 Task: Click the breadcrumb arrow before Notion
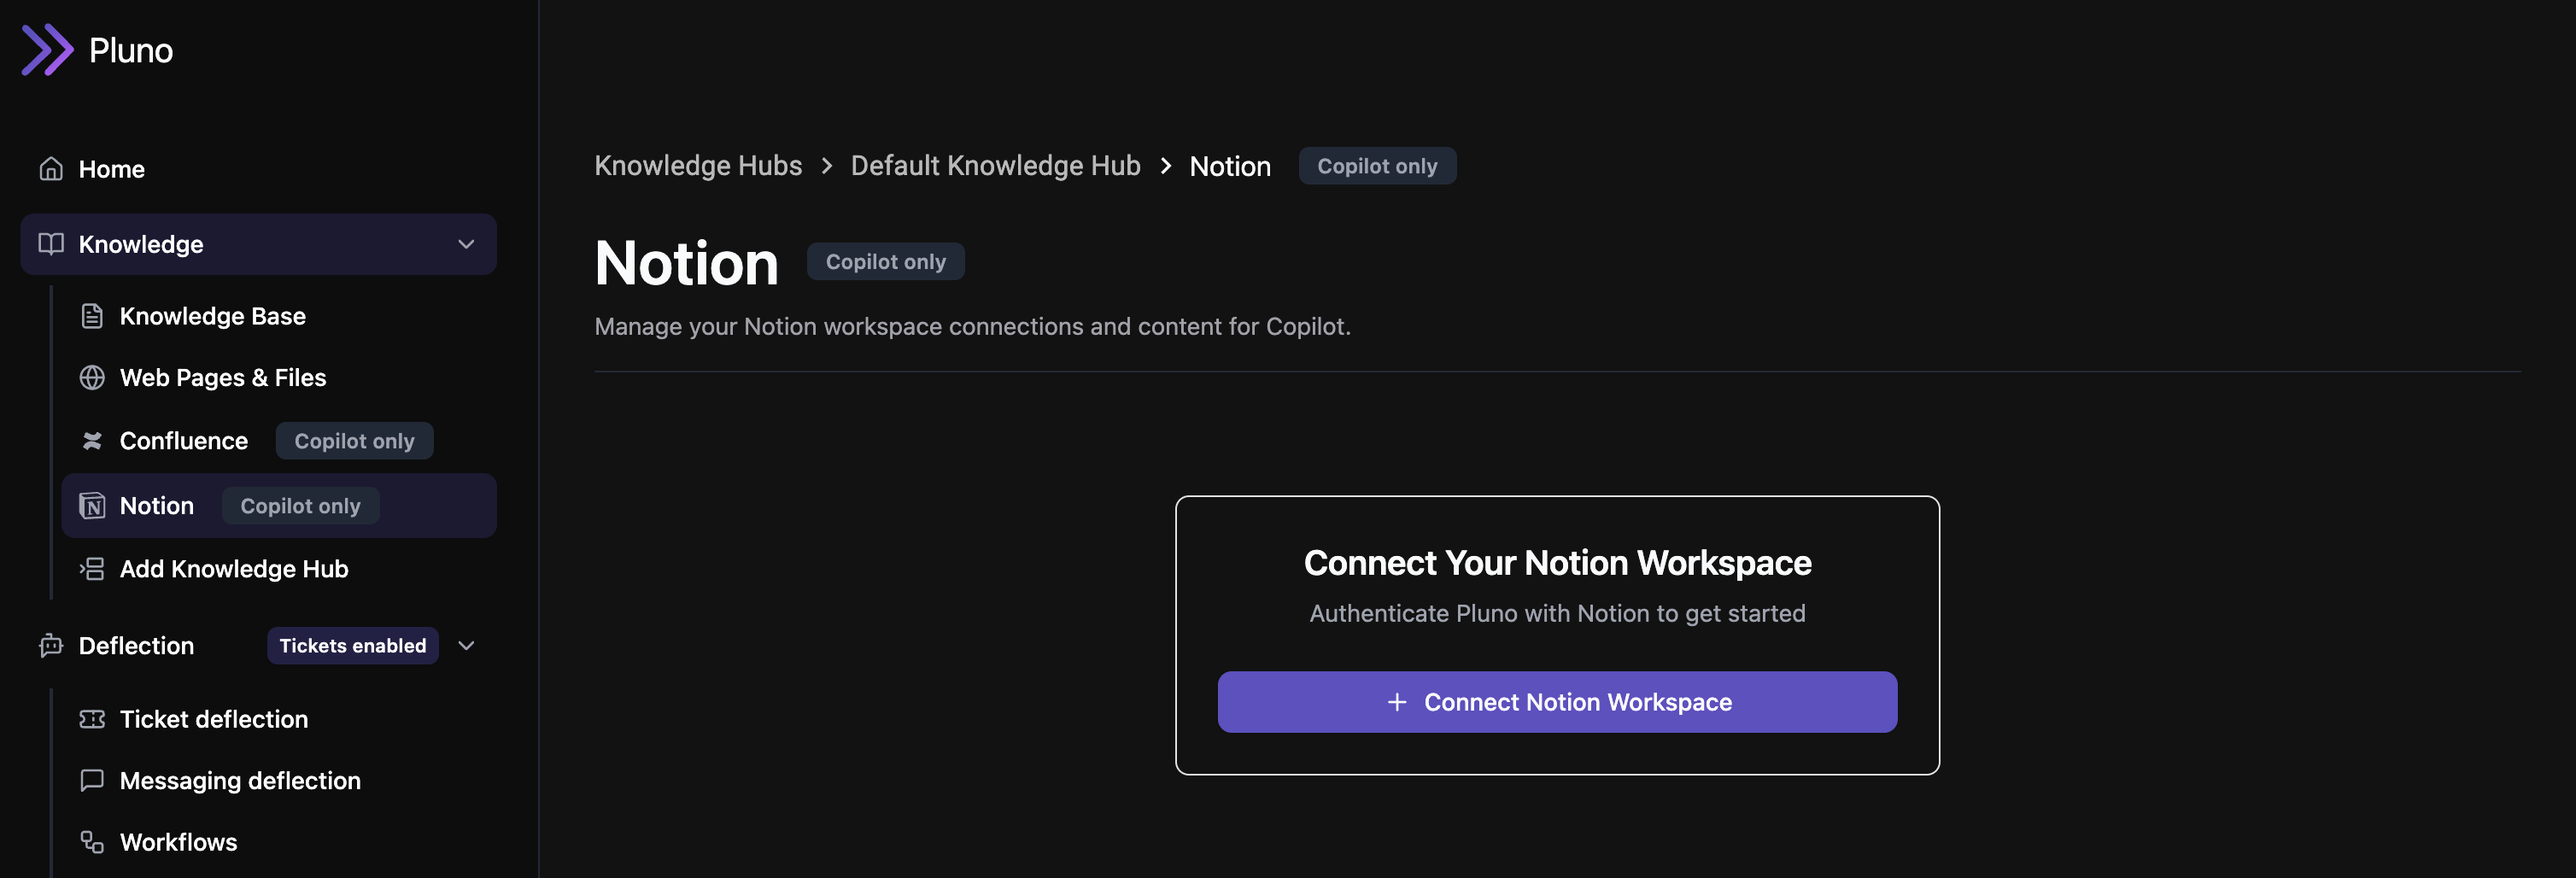(x=1165, y=166)
